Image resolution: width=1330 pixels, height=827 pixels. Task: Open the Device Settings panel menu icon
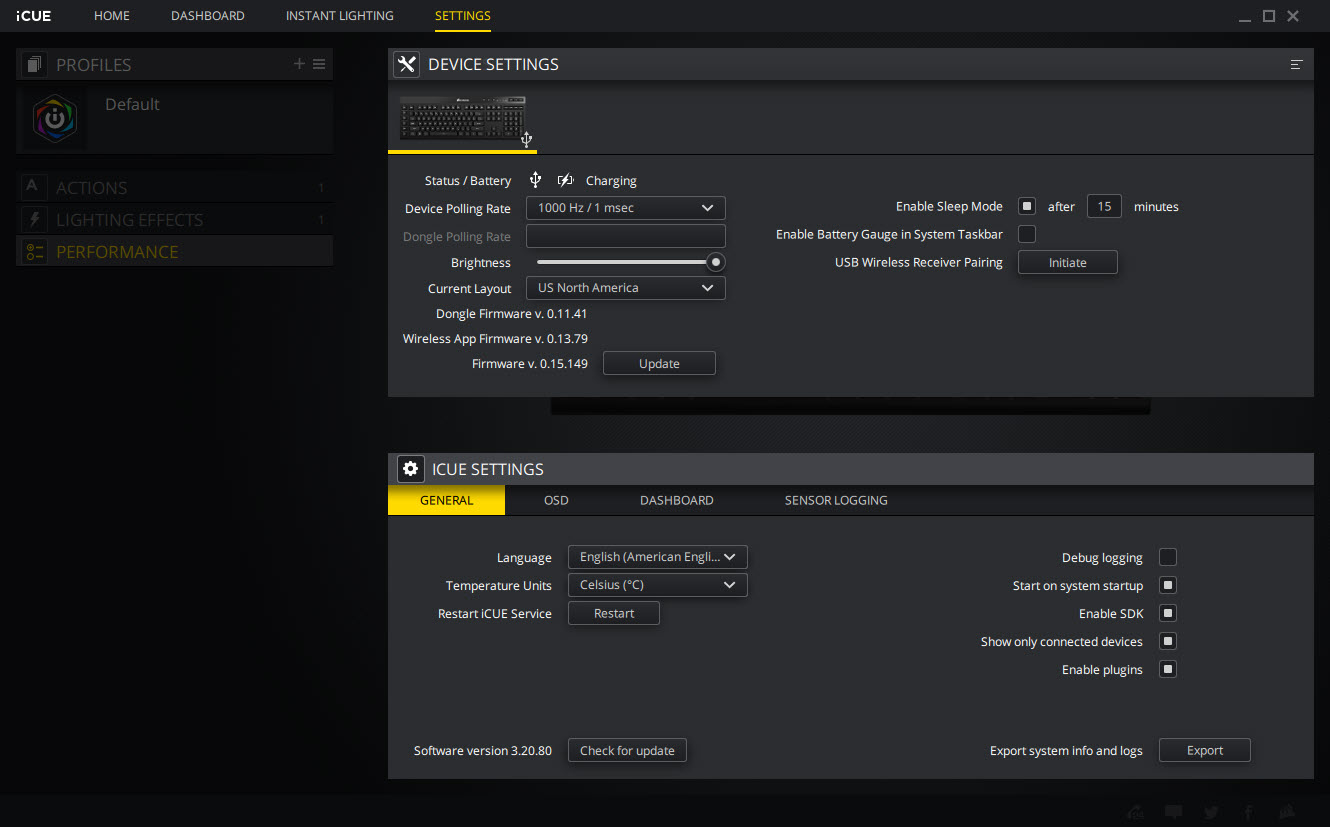coord(1296,64)
